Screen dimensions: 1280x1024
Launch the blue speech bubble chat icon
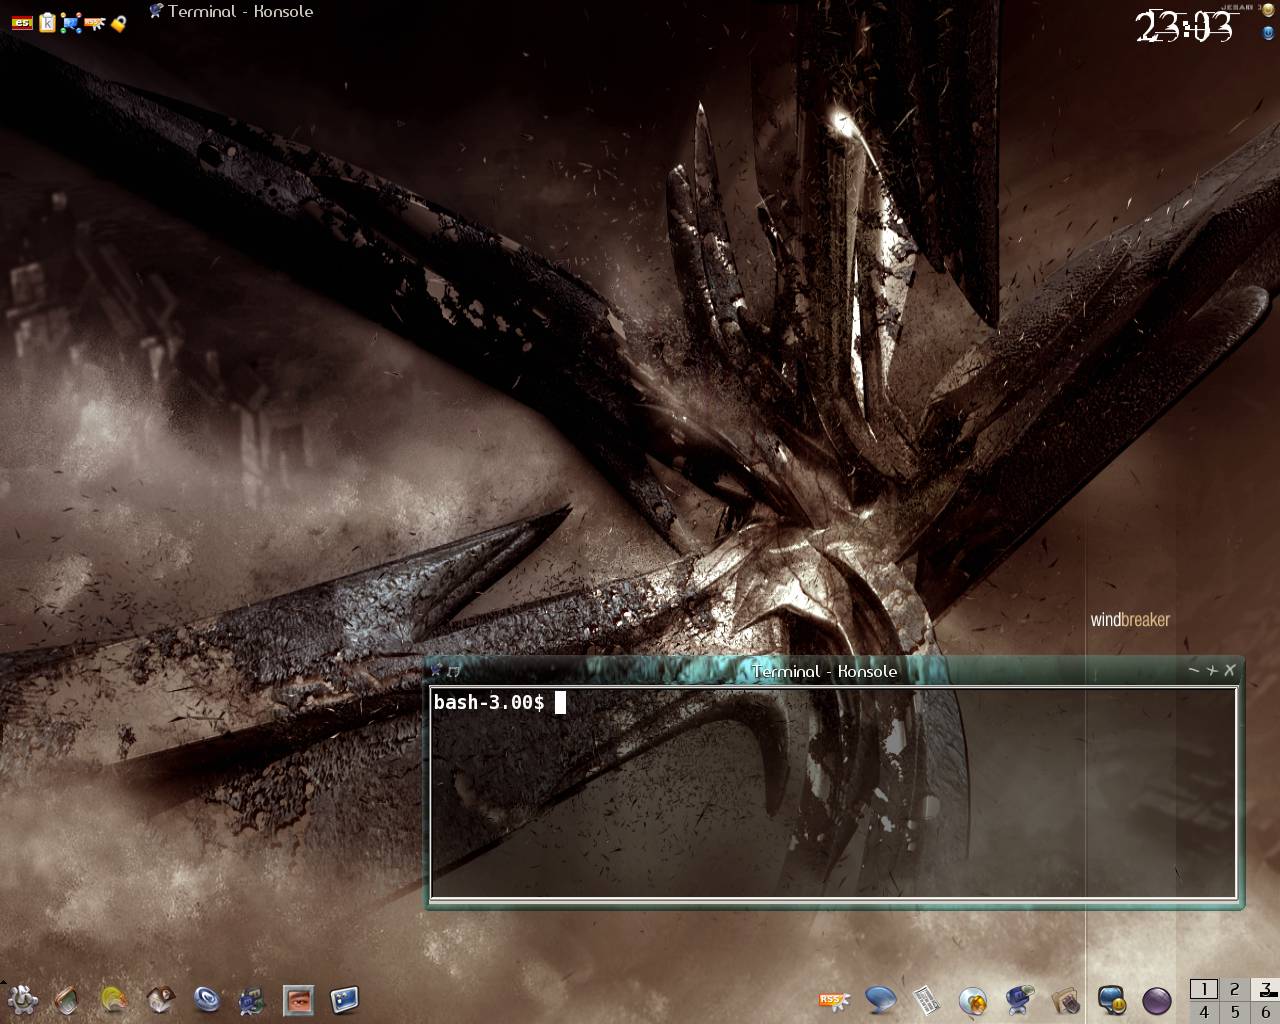880,999
